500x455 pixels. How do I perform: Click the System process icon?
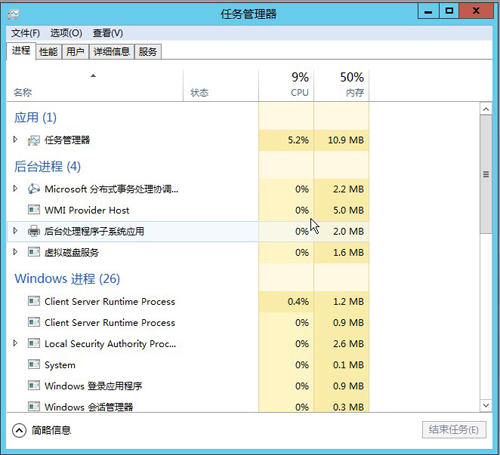click(x=34, y=364)
